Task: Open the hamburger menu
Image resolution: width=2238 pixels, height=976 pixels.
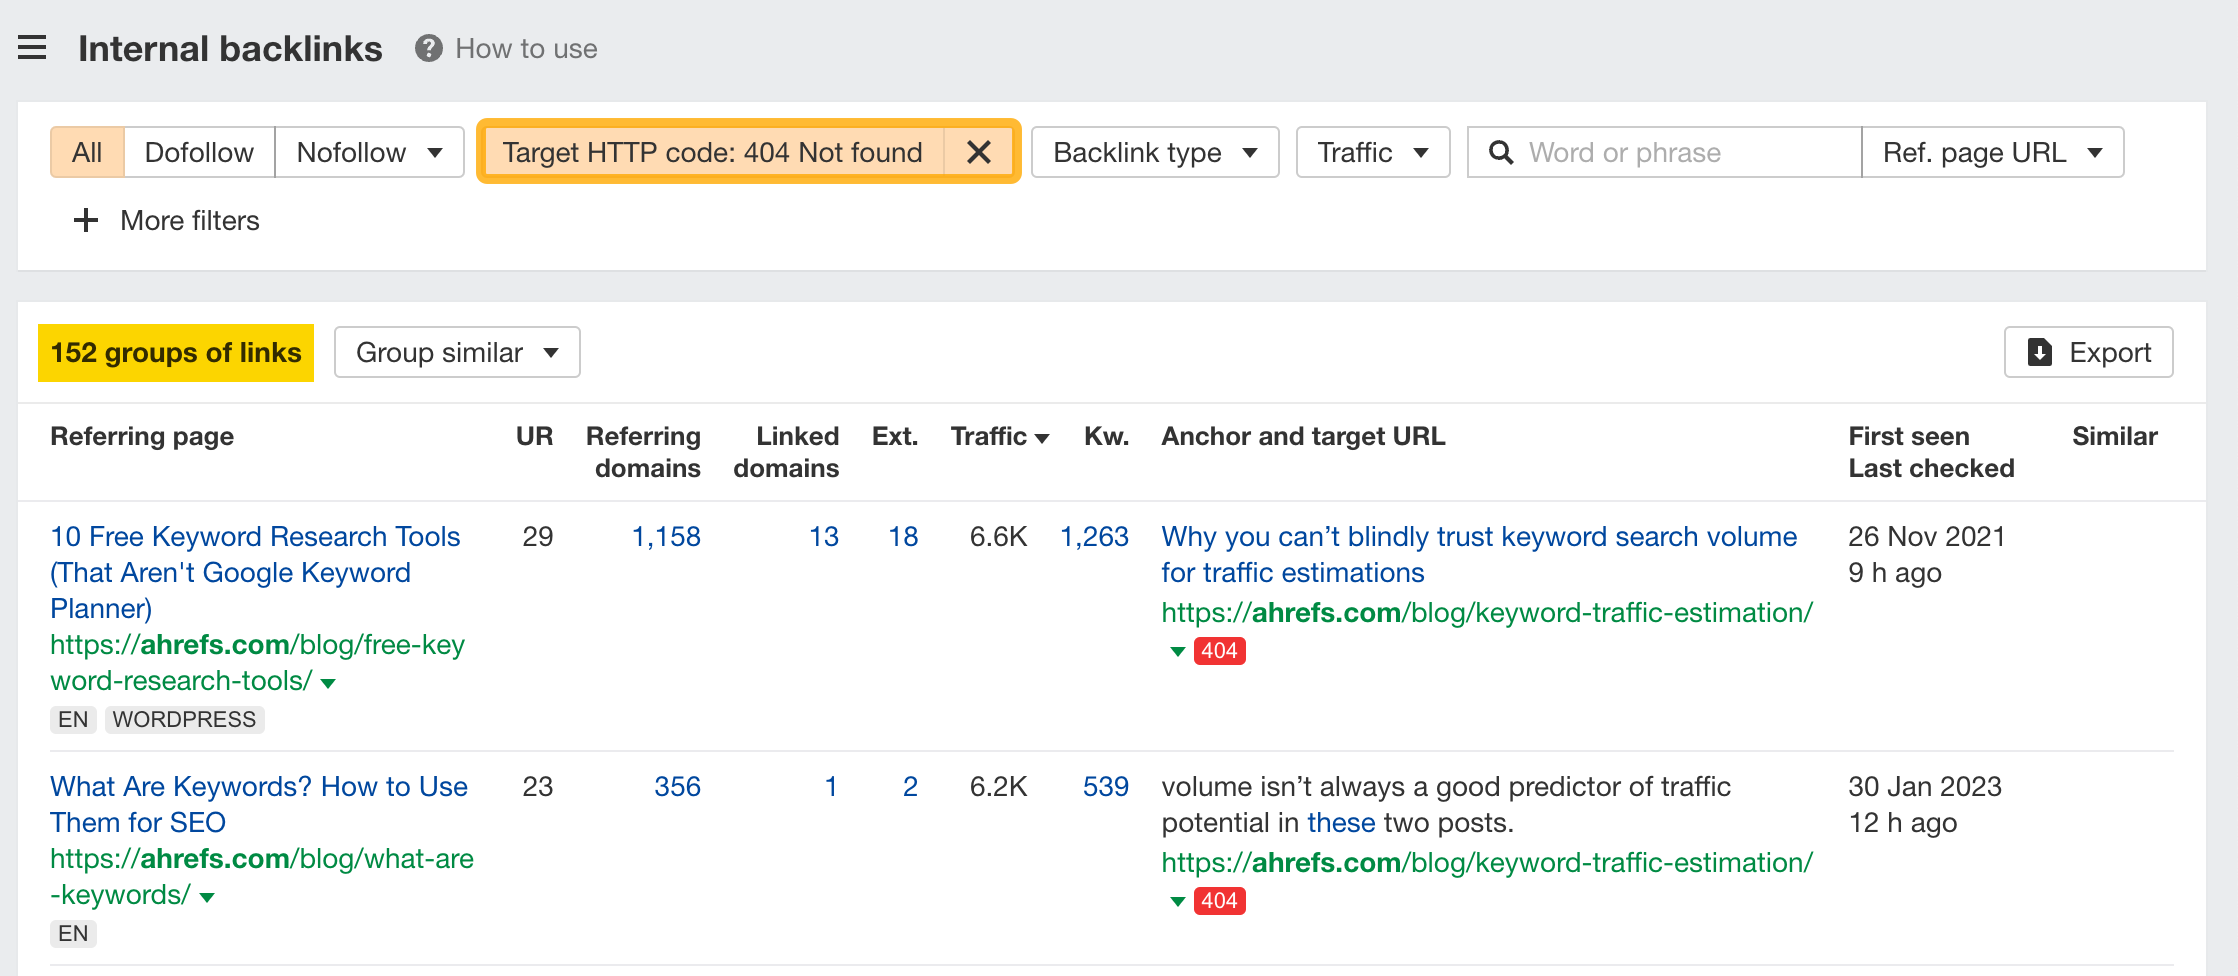Action: (x=32, y=48)
